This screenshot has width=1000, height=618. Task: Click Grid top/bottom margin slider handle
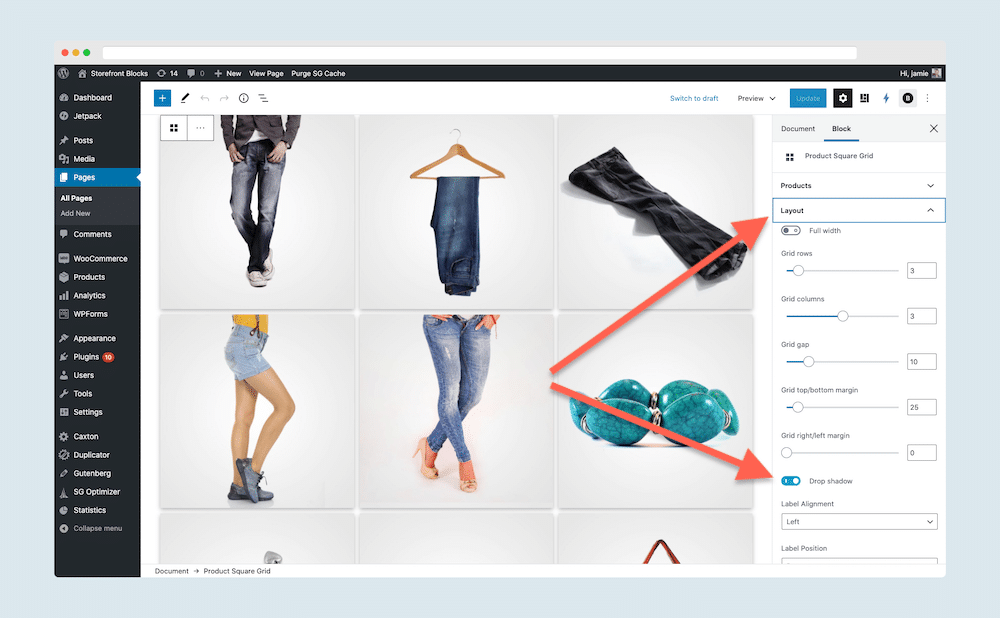(x=797, y=407)
